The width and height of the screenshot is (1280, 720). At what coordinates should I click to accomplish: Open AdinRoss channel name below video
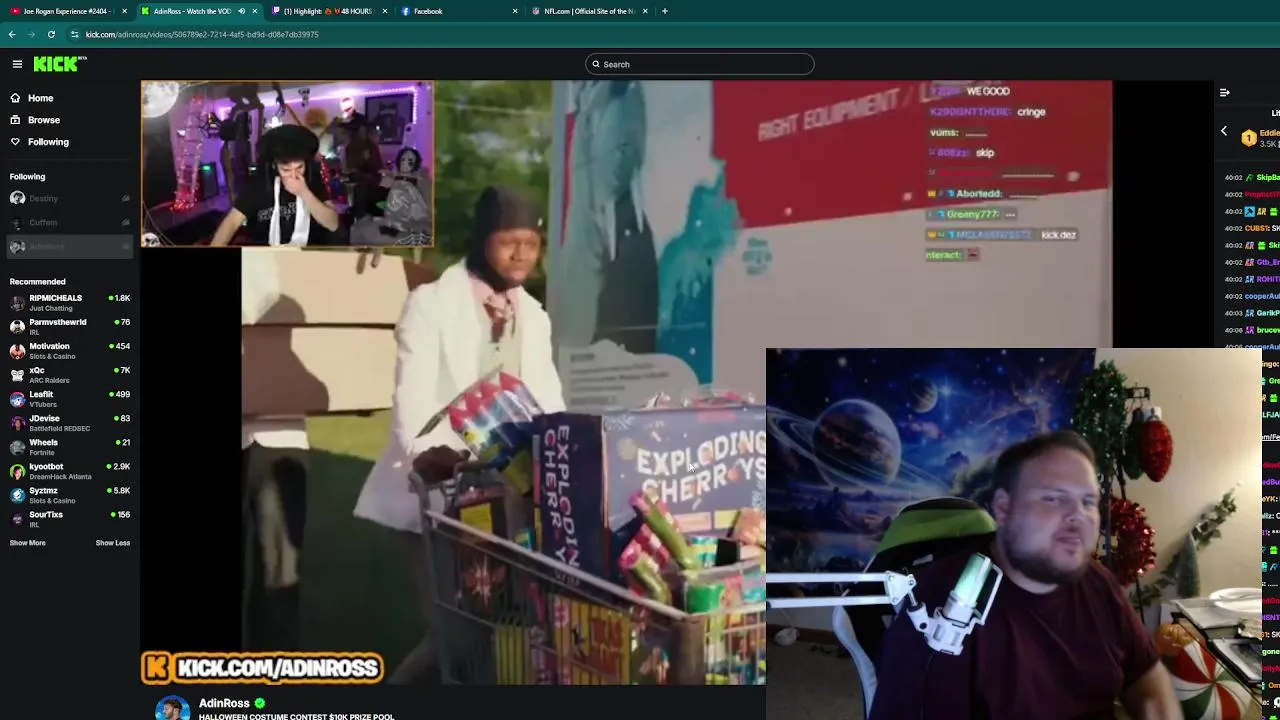tap(224, 703)
